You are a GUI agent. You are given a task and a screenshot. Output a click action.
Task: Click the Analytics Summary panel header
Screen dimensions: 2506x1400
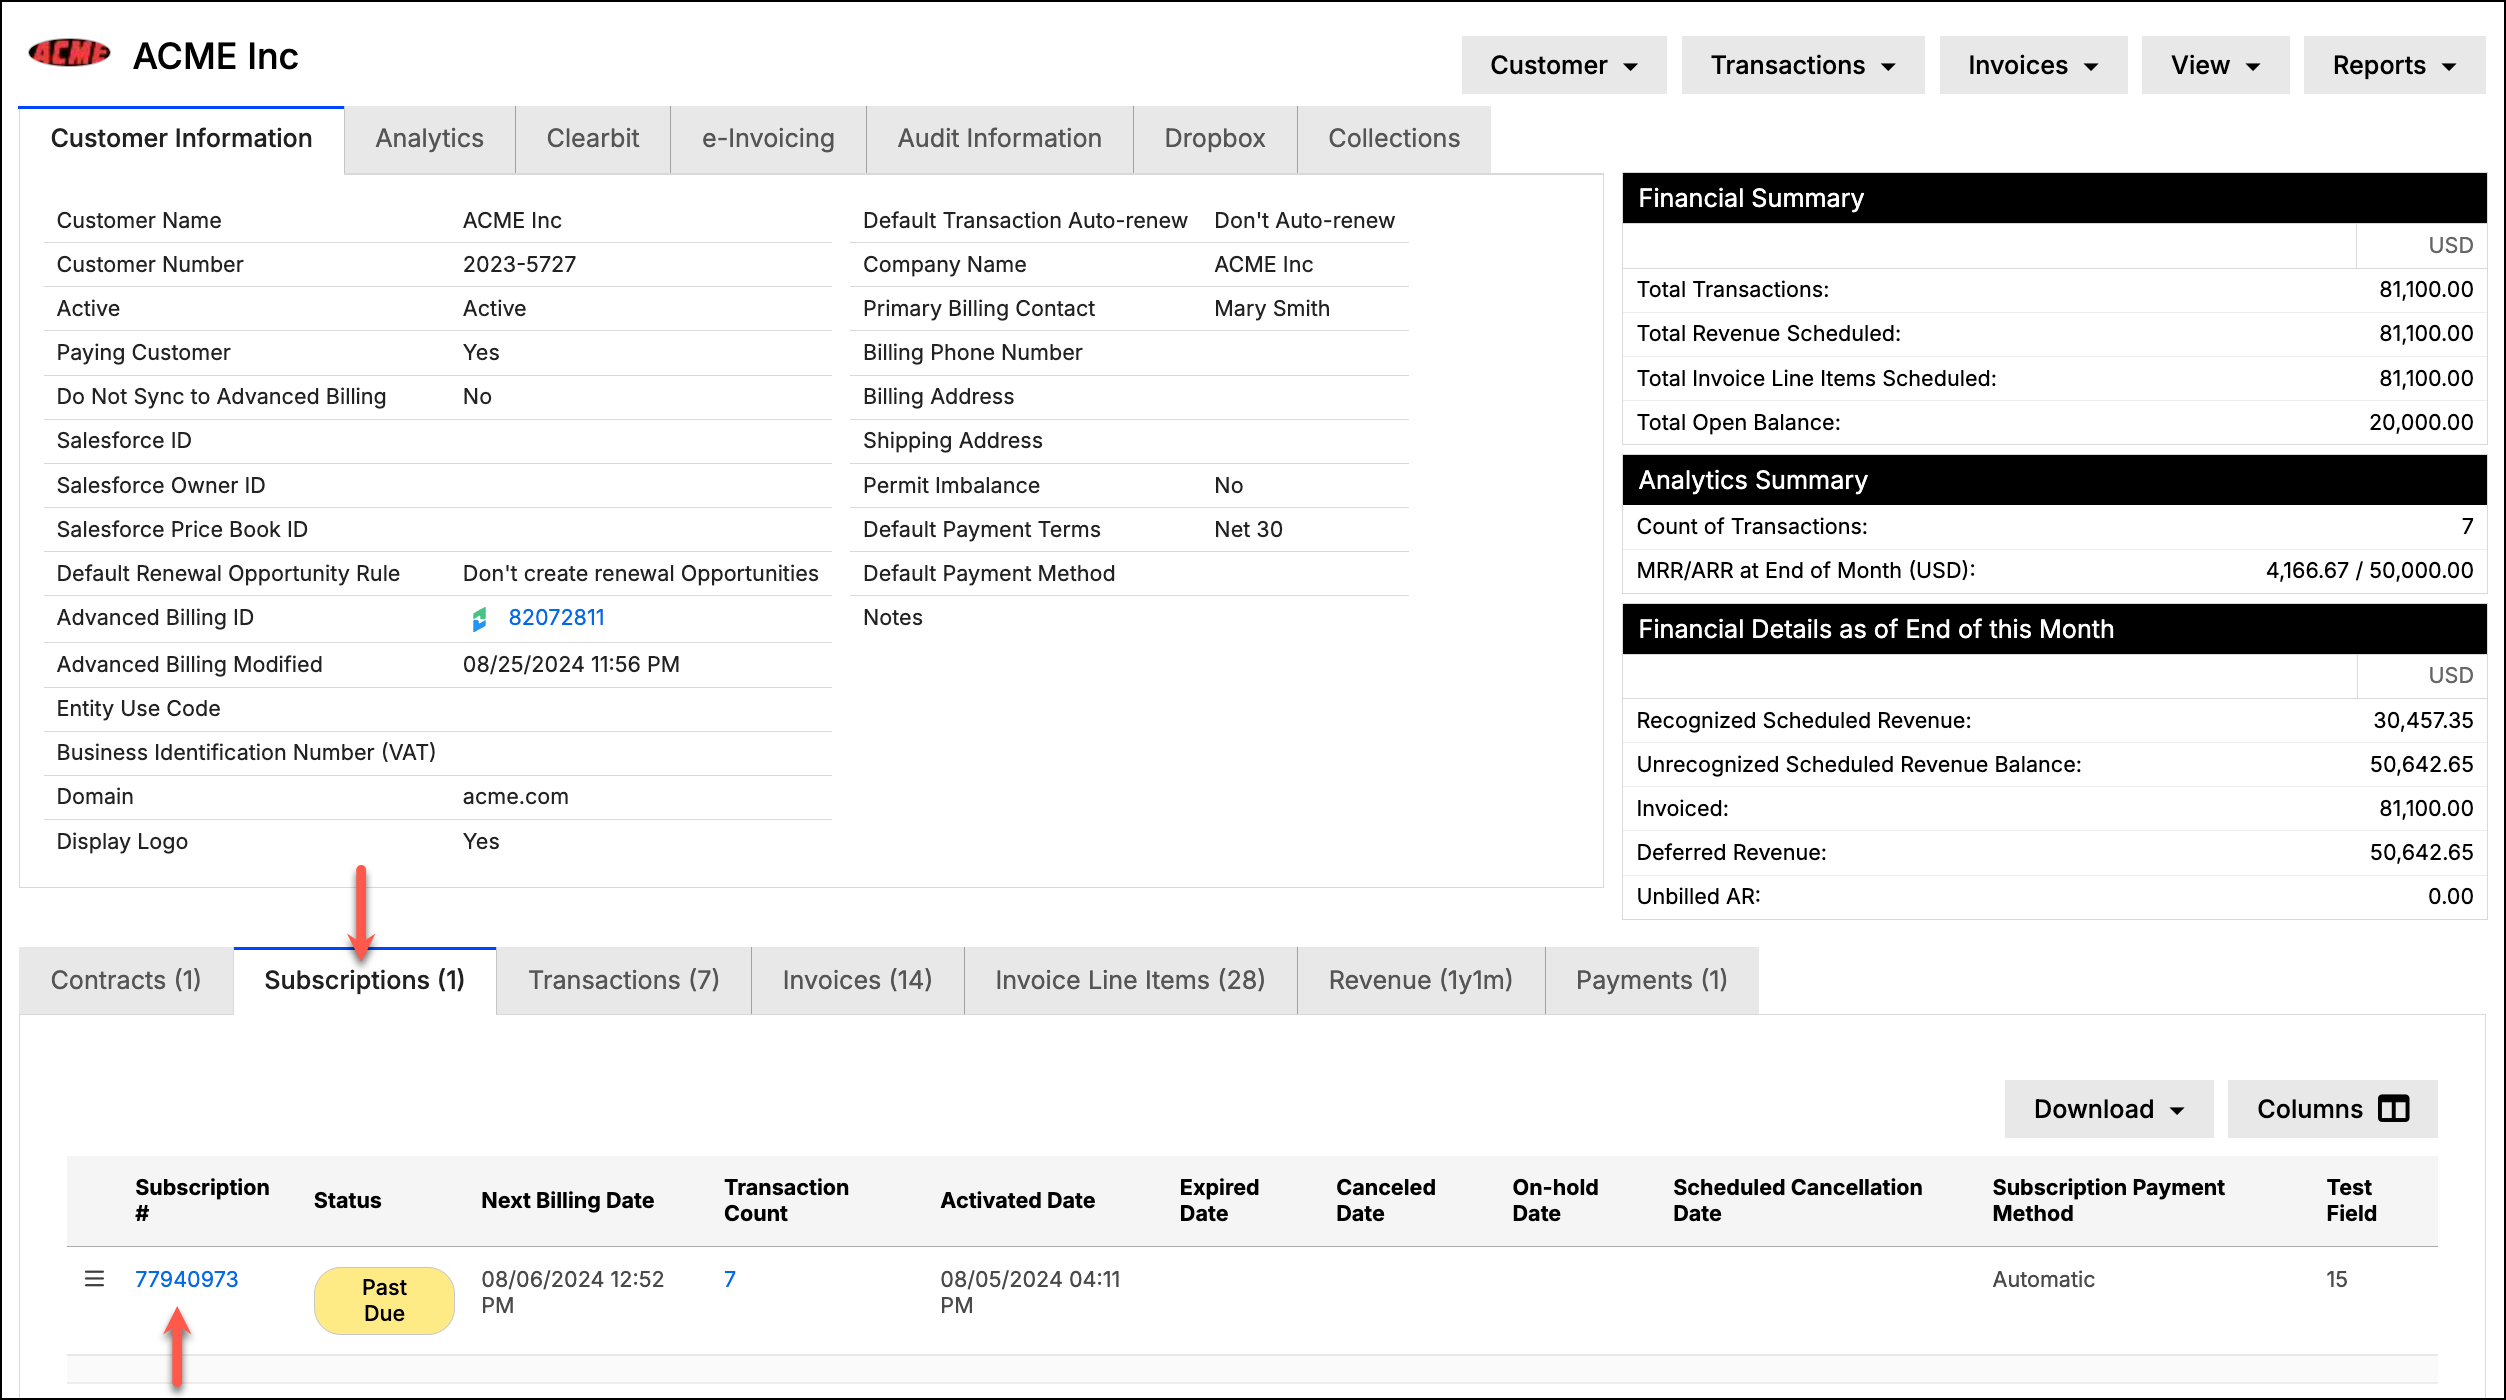pyautogui.click(x=2054, y=480)
